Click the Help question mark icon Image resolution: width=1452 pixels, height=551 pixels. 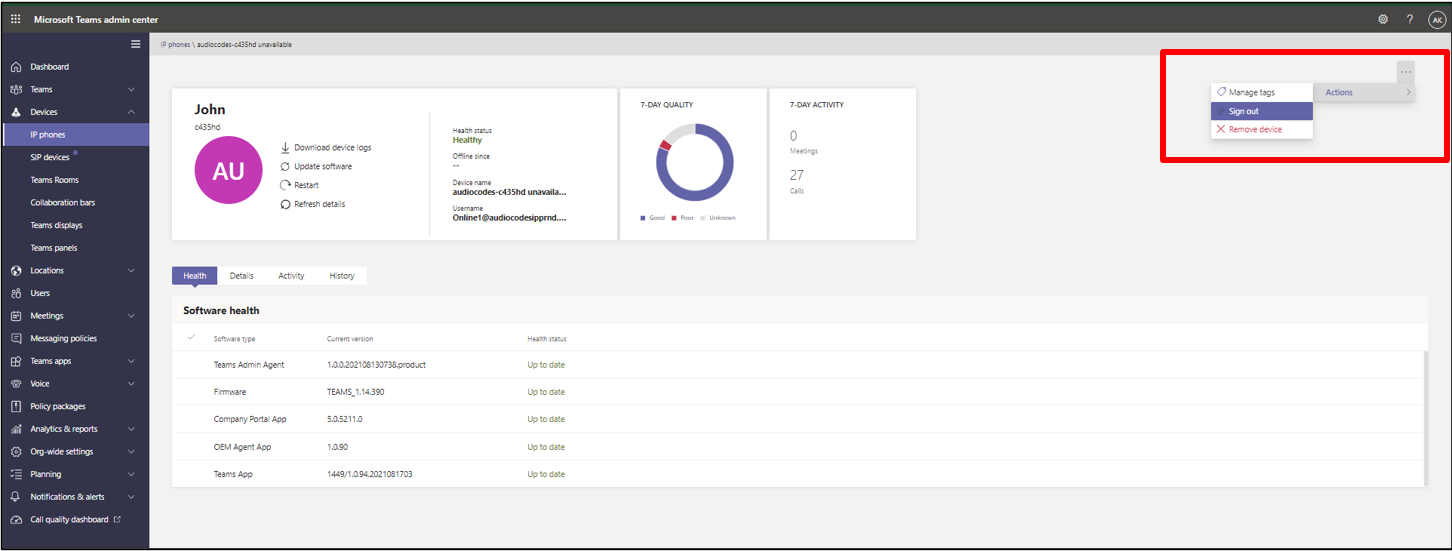coord(1409,20)
